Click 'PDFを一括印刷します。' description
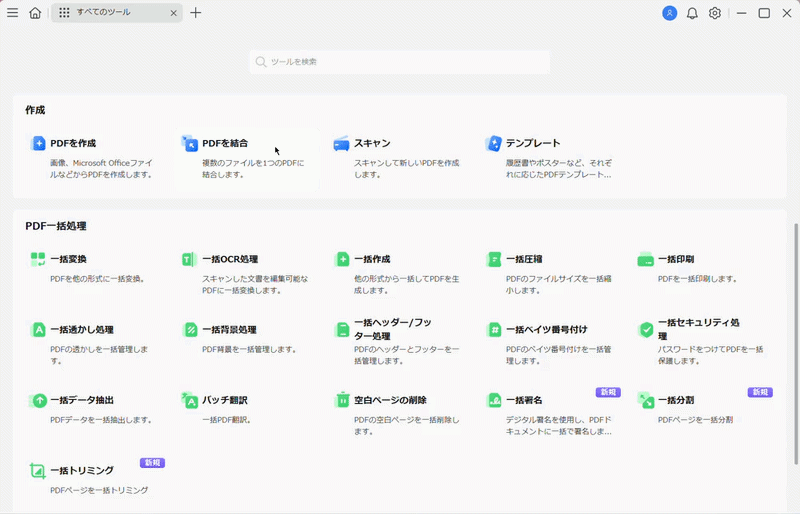 pos(697,279)
